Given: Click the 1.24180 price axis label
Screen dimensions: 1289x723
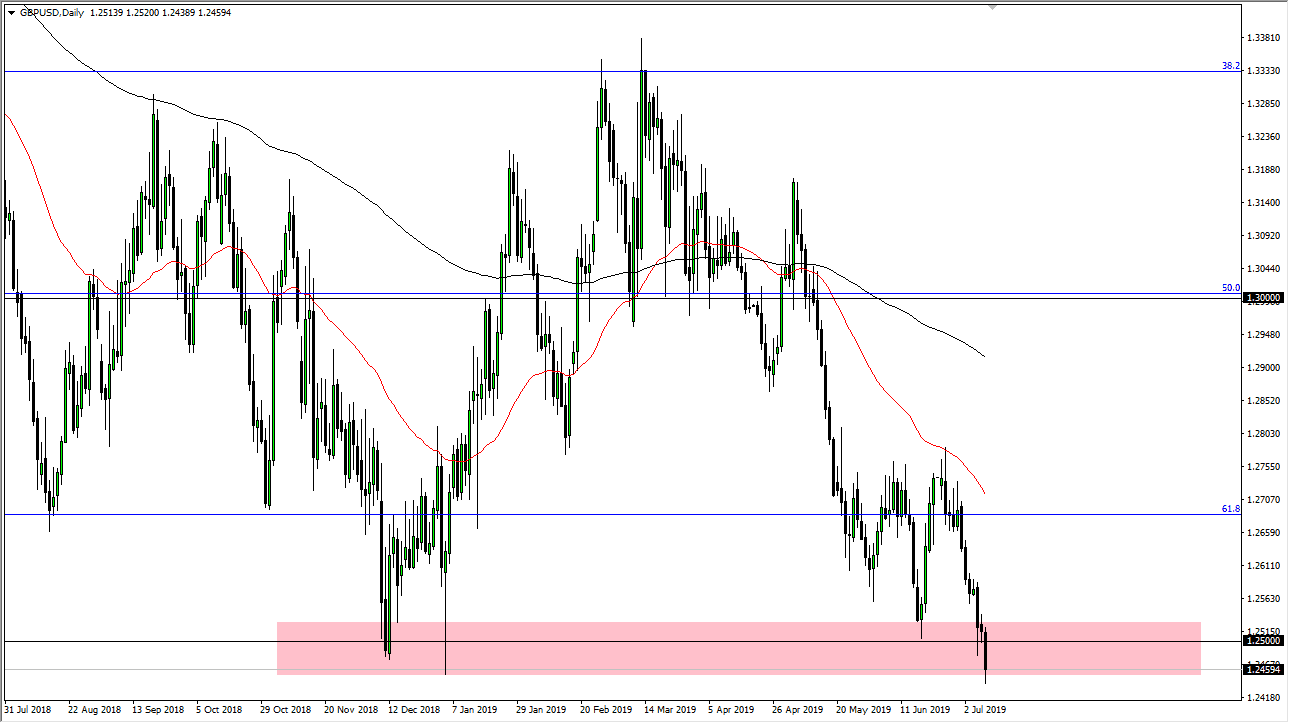Looking at the screenshot, I should [x=1263, y=697].
